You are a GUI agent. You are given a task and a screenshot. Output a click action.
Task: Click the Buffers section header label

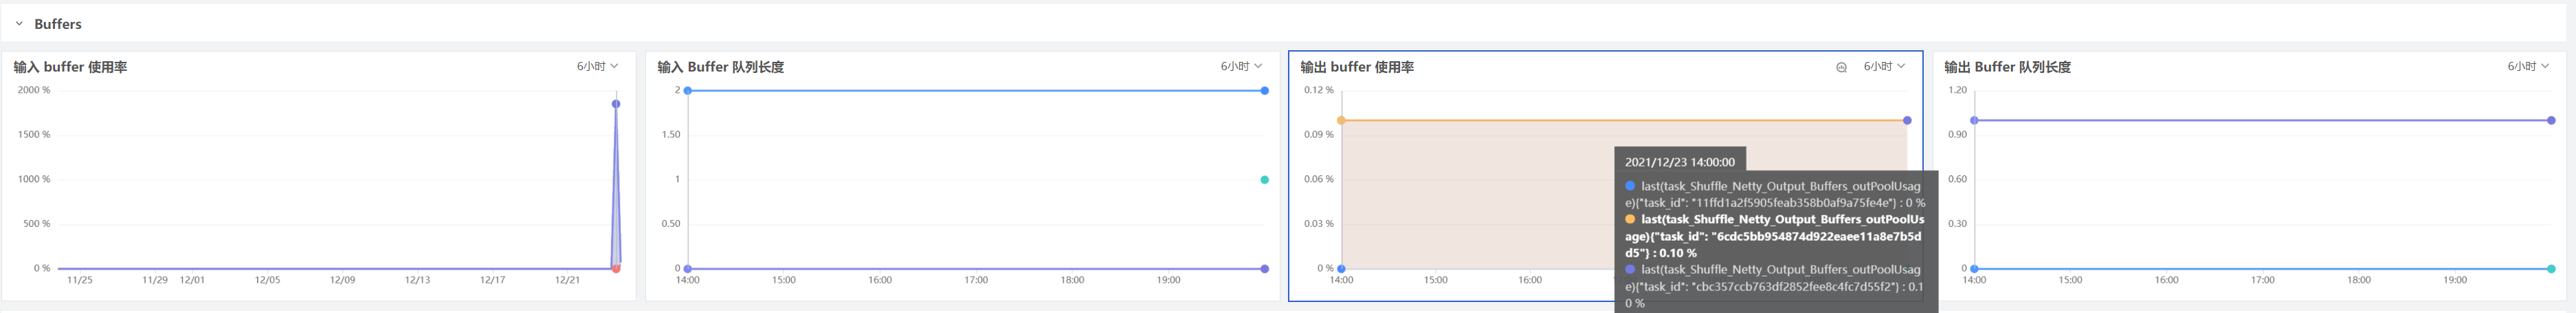pos(58,23)
